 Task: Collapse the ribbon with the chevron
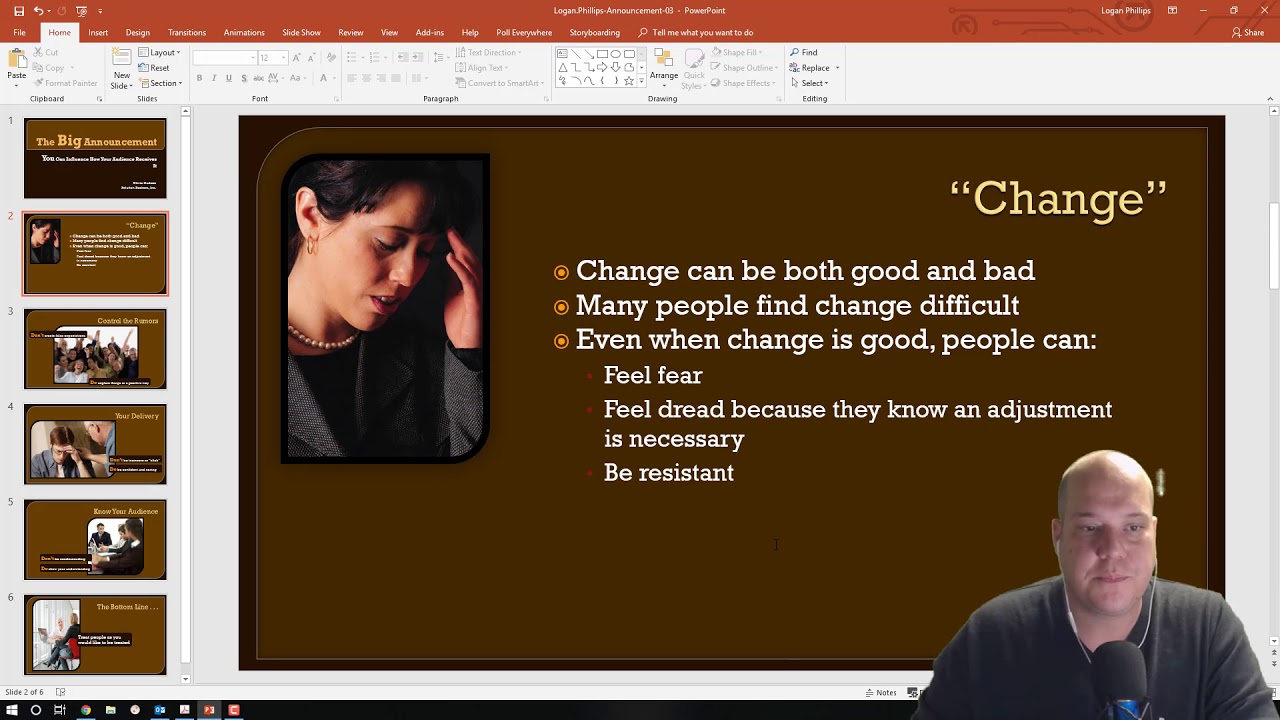[x=1271, y=99]
